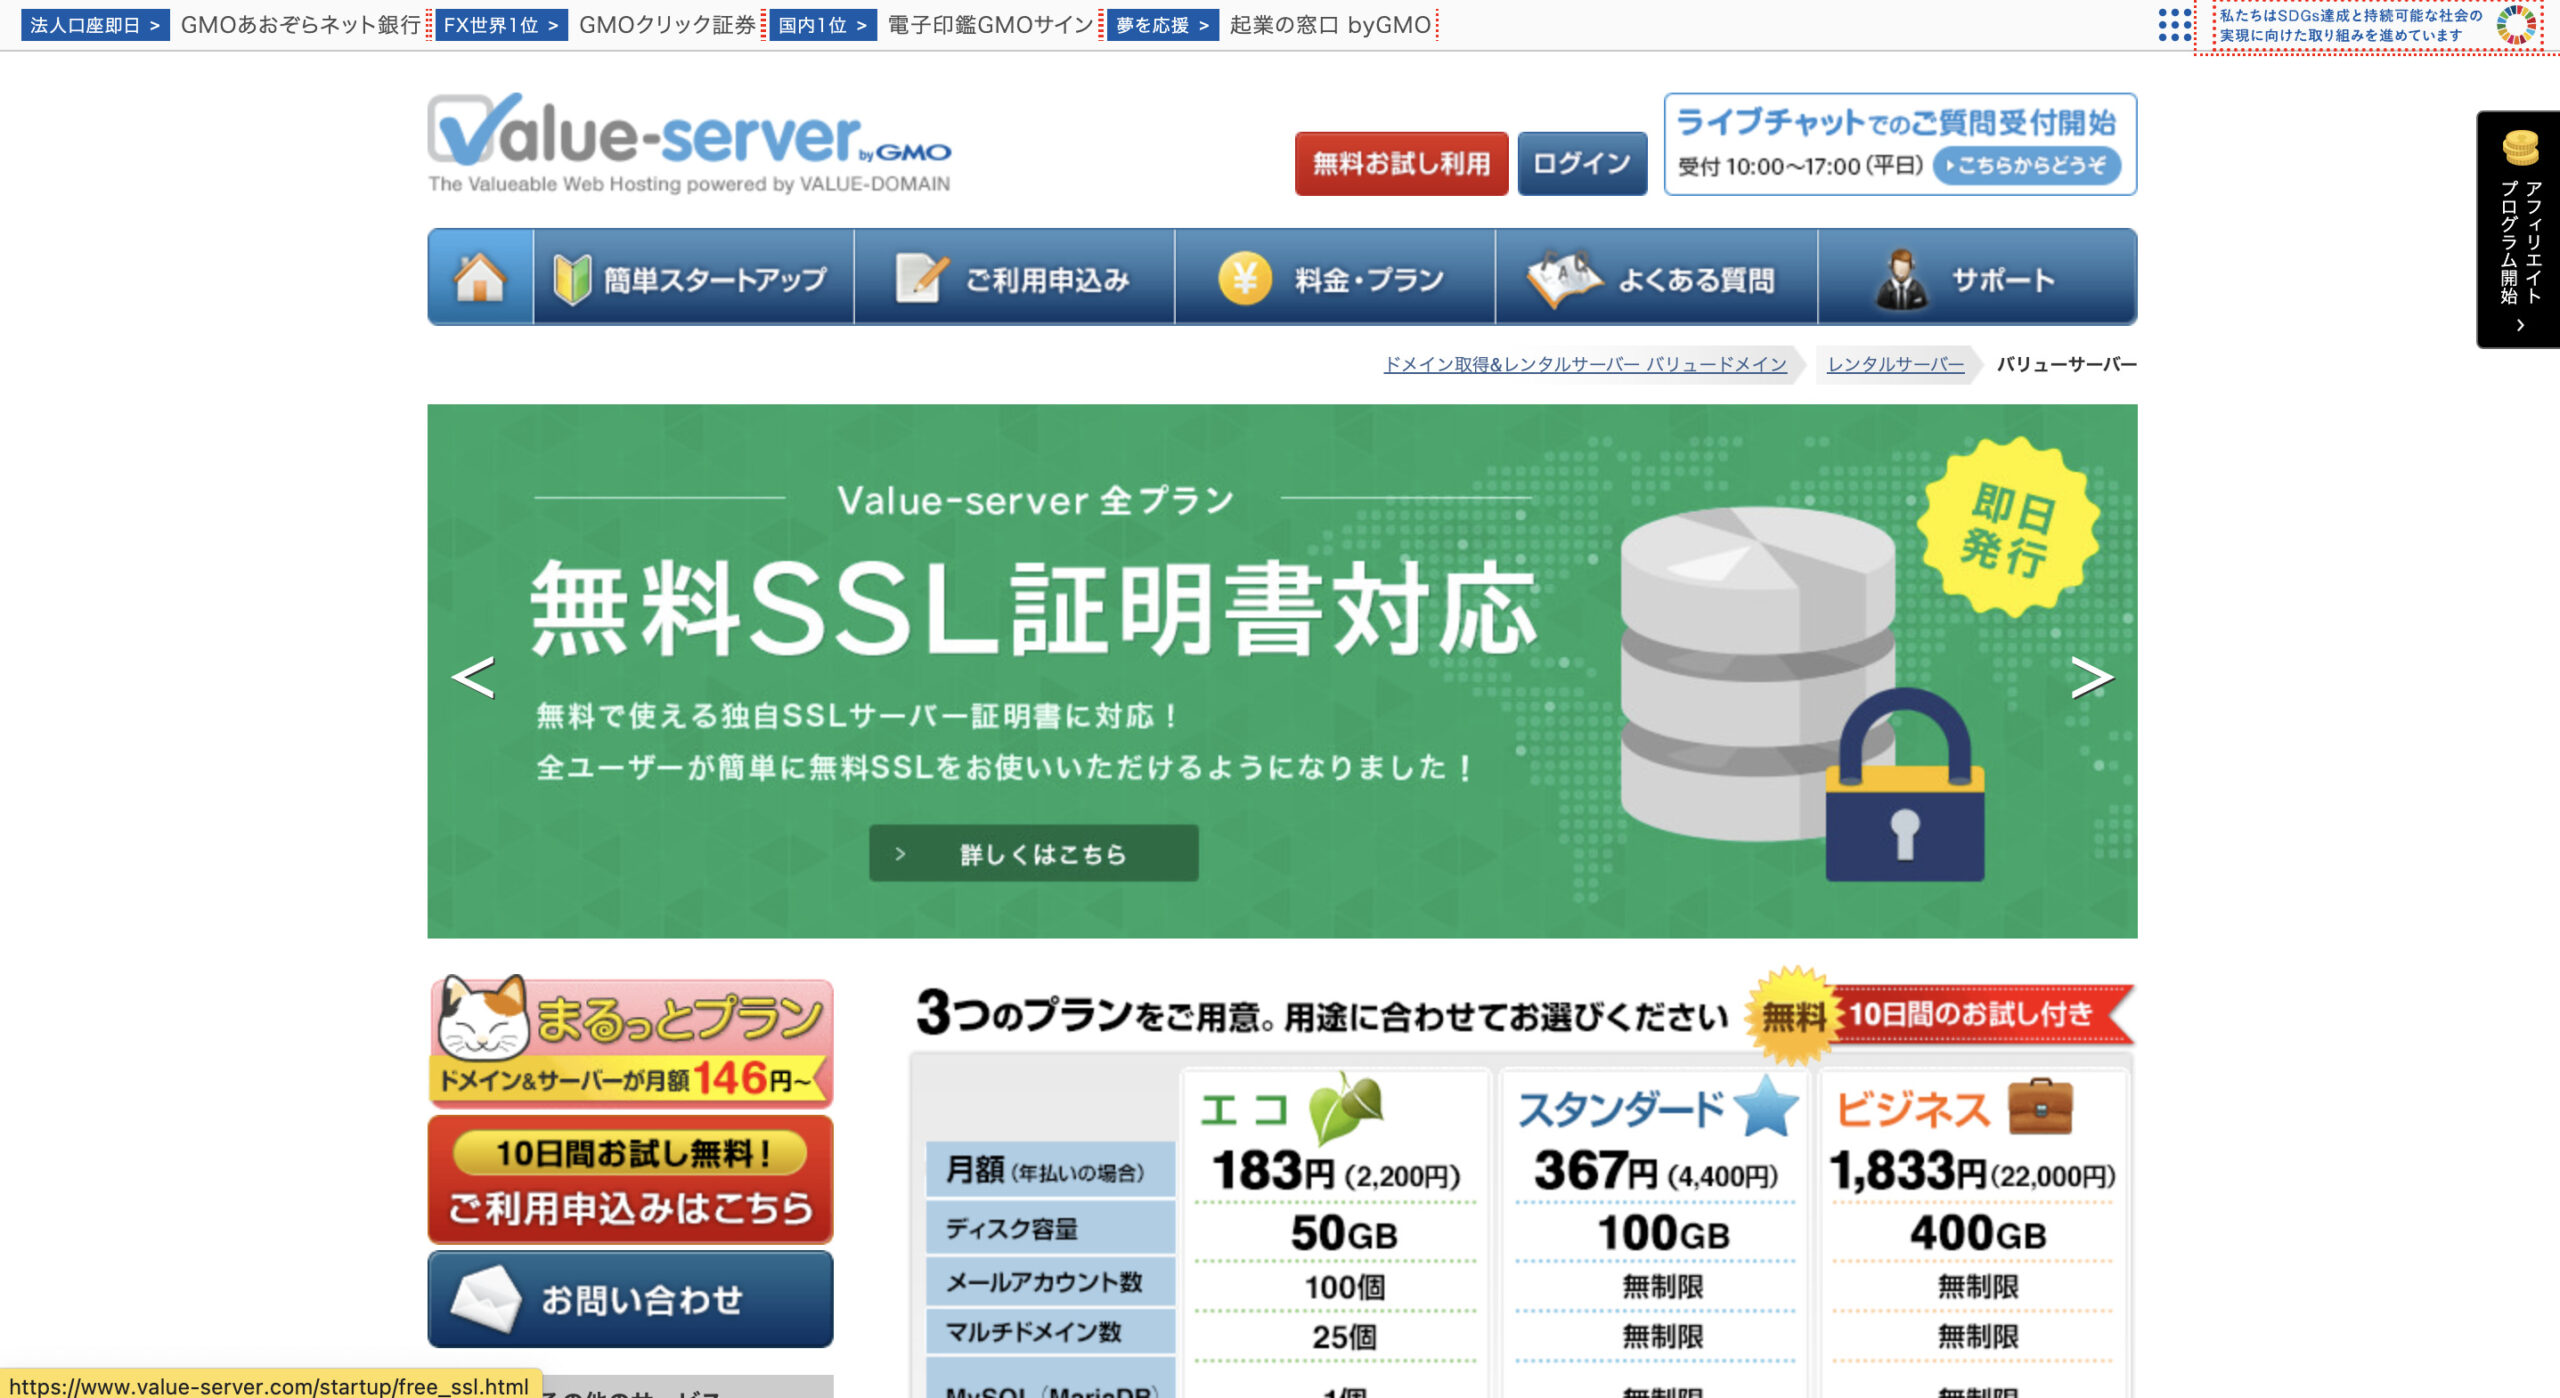Click the マルチドメイン数 row label
Screen dimensions: 2560x1398
point(1050,1331)
